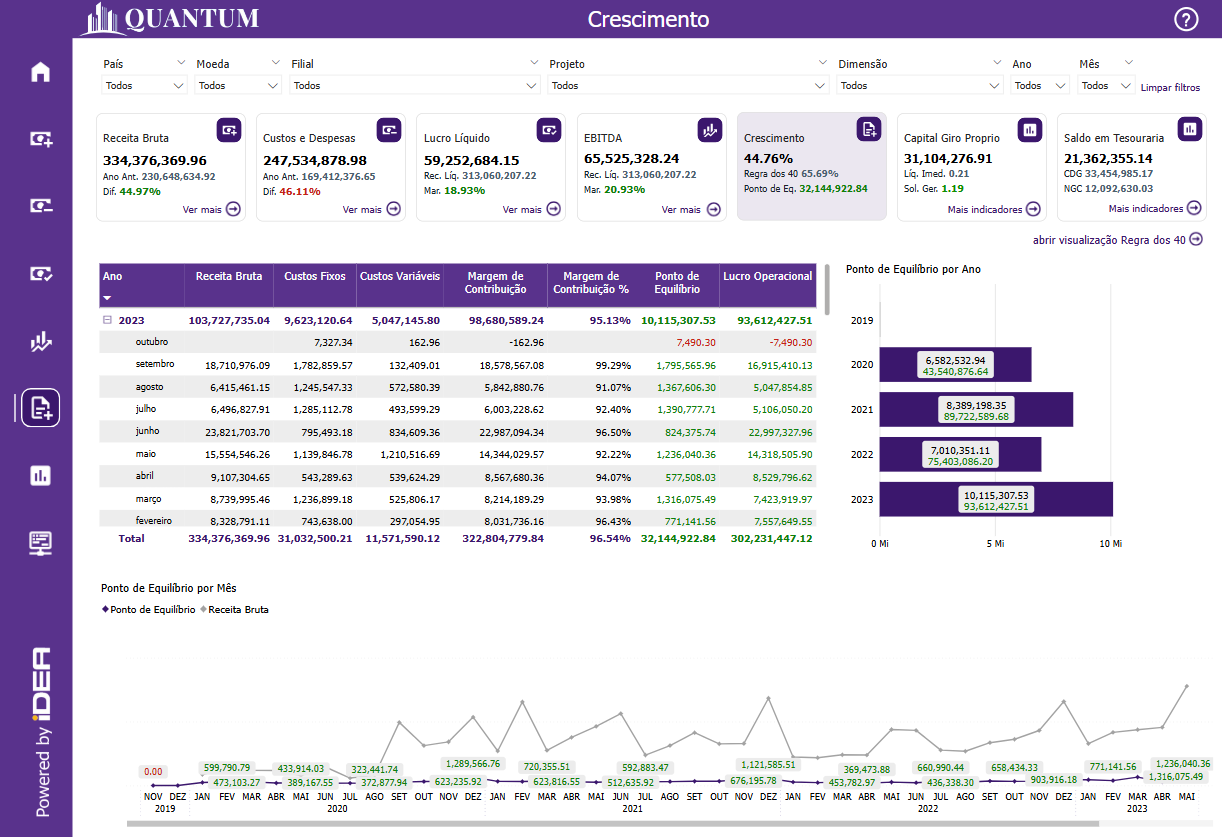Click Ver mais on Receita Bruta card
This screenshot has width=1222, height=837.
pos(212,210)
